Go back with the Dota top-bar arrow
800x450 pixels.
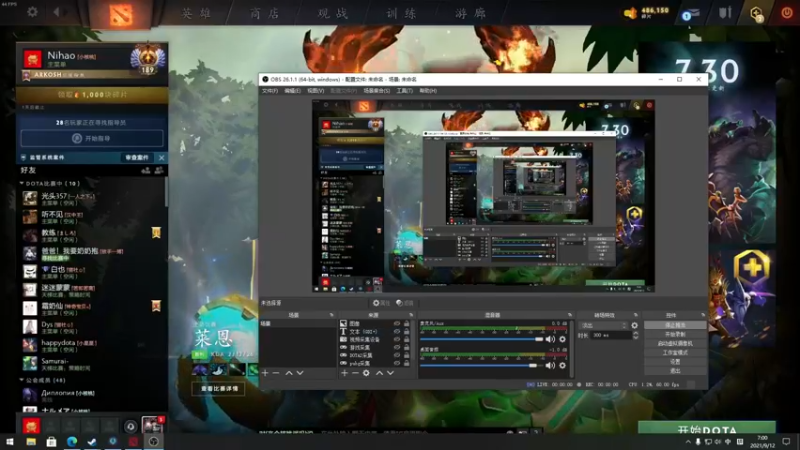click(x=57, y=12)
